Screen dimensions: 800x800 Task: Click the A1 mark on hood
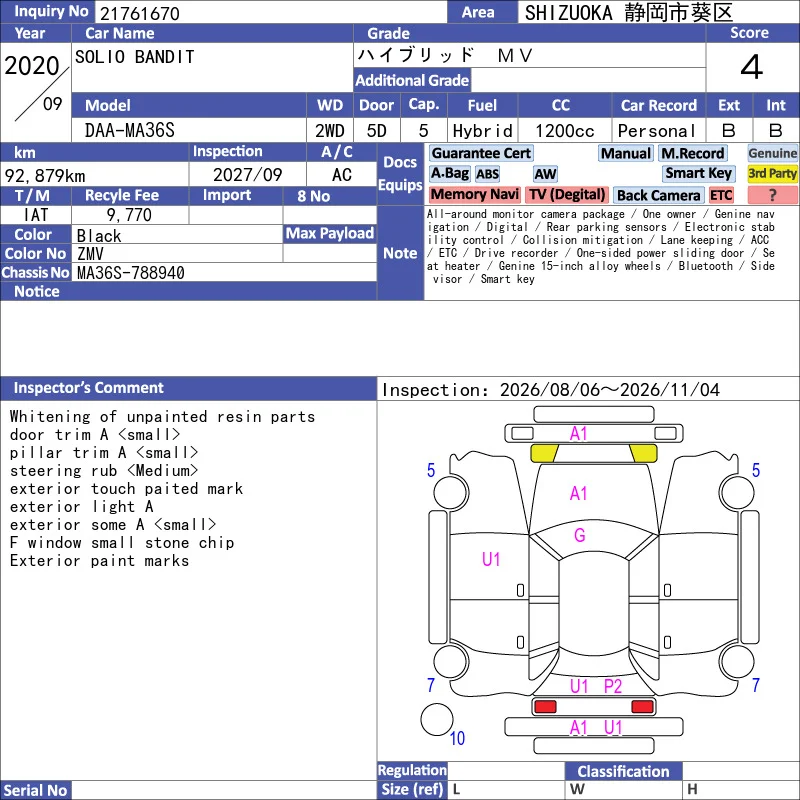point(579,493)
